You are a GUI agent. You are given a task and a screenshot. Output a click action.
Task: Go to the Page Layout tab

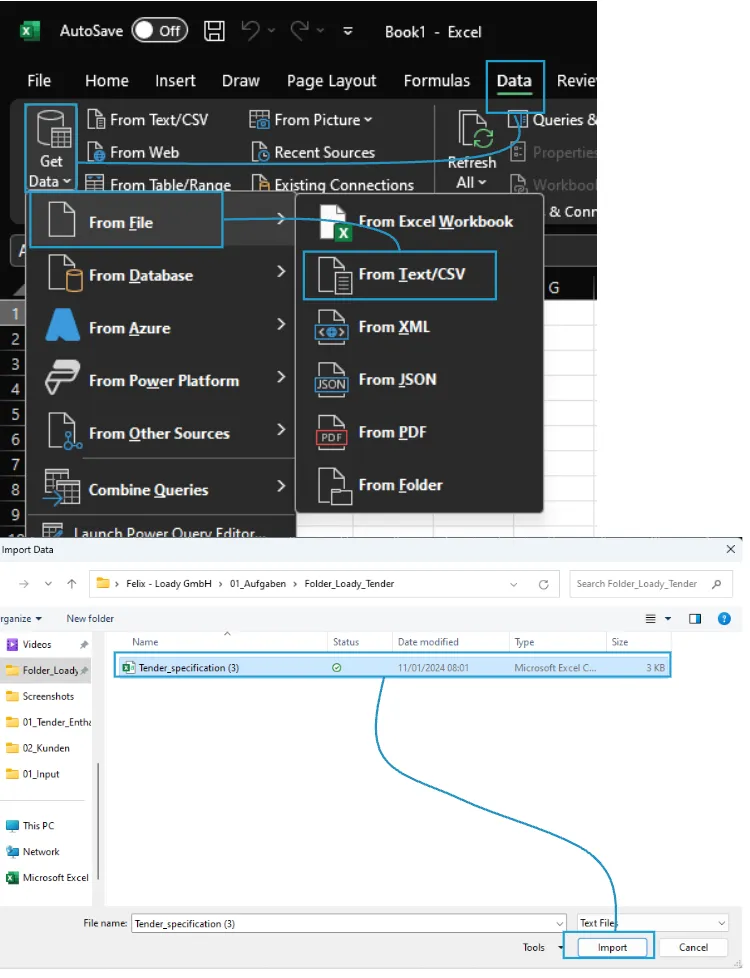click(331, 81)
